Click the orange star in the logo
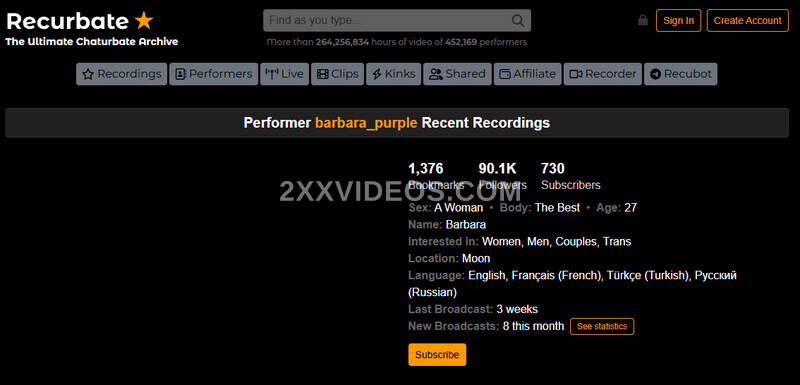Viewport: 800px width, 385px height. (144, 21)
